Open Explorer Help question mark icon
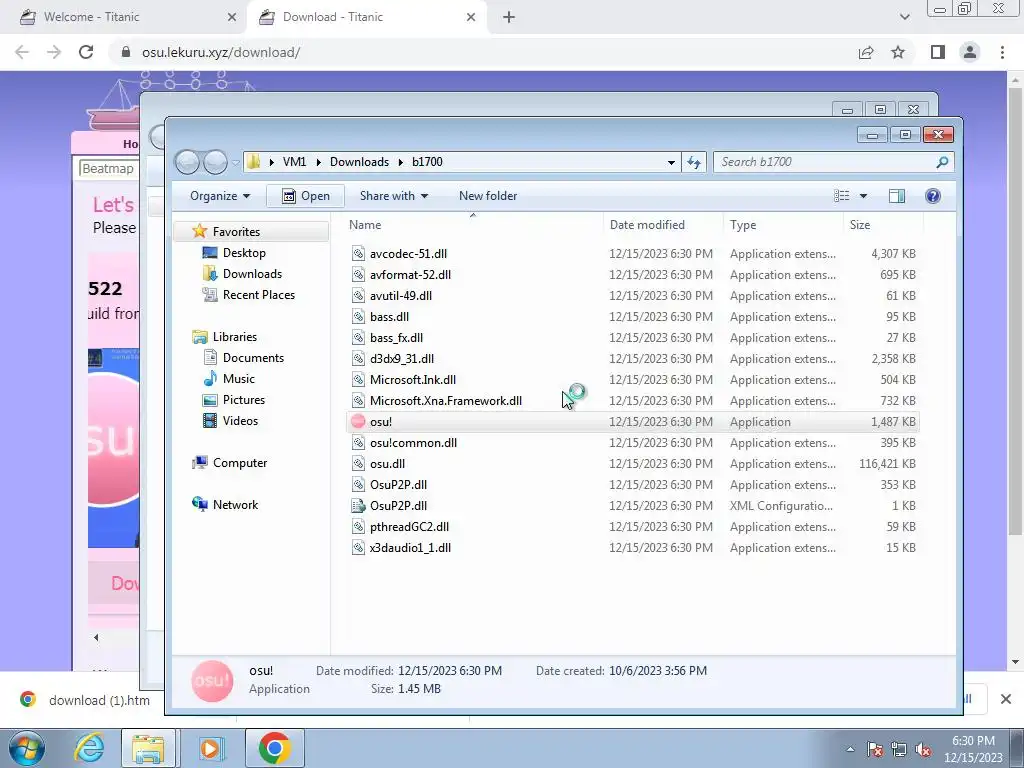 [x=933, y=196]
